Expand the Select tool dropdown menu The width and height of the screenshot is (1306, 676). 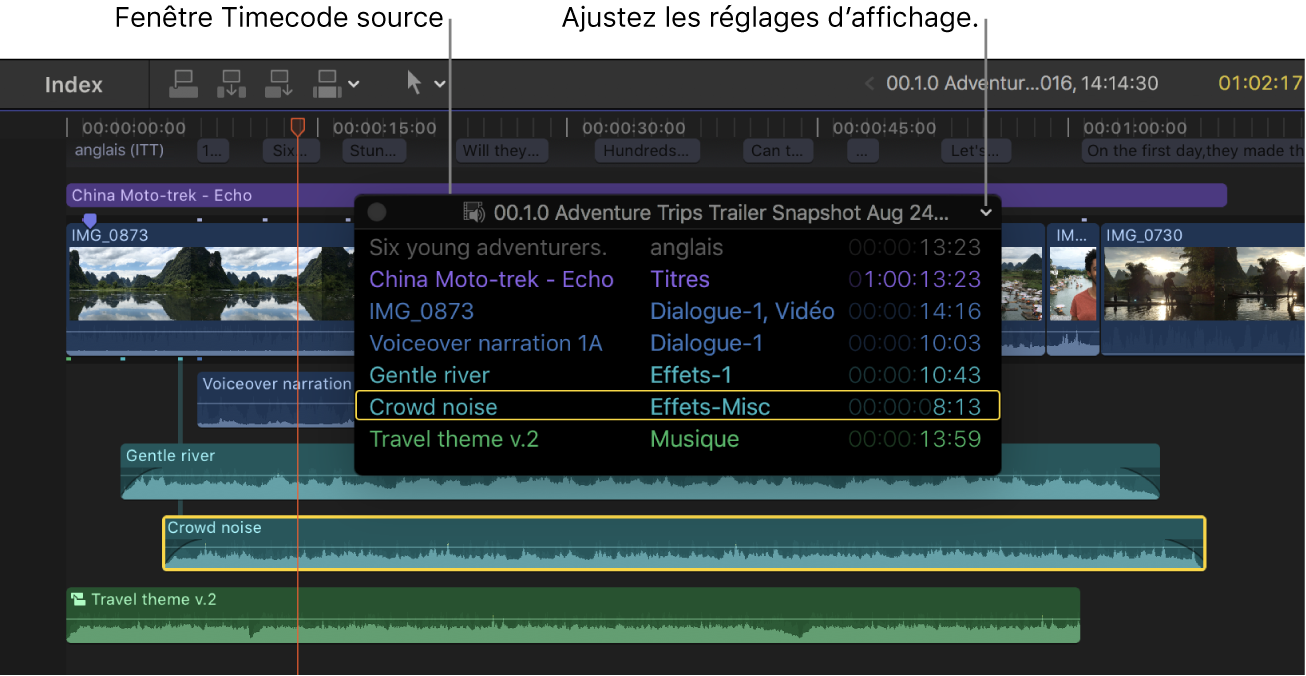(440, 84)
